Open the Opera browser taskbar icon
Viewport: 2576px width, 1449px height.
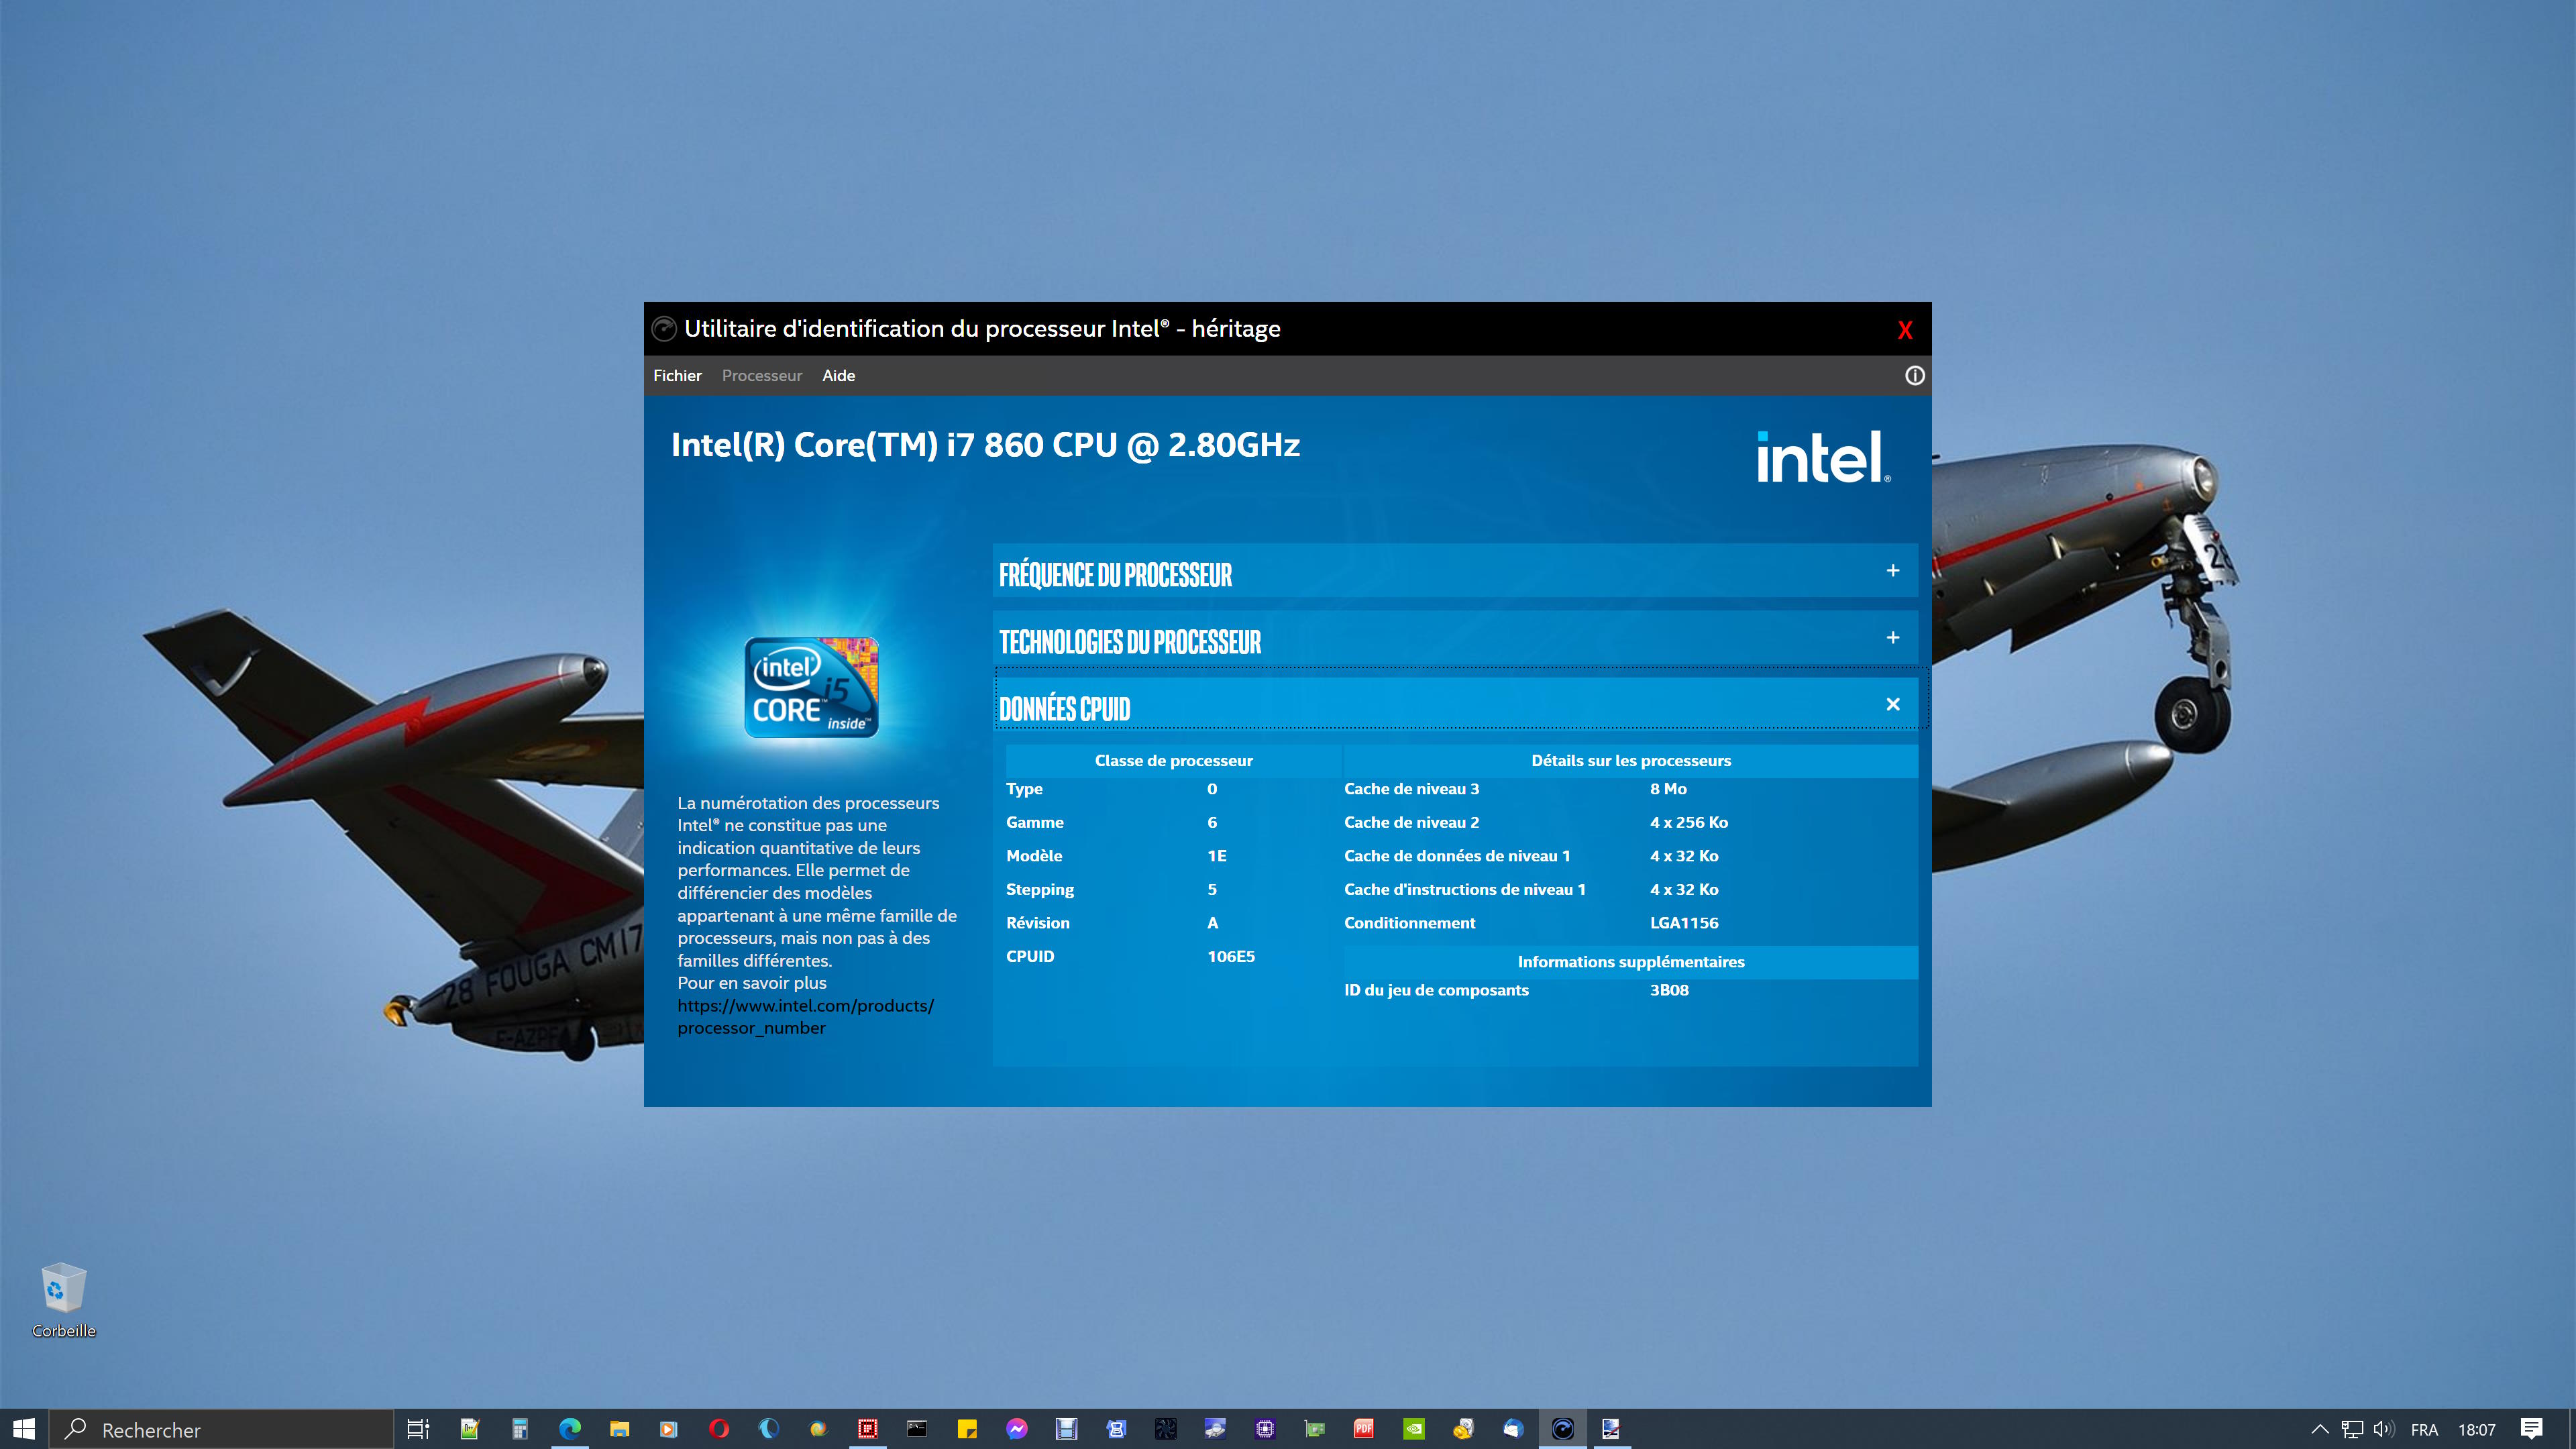coord(718,1429)
